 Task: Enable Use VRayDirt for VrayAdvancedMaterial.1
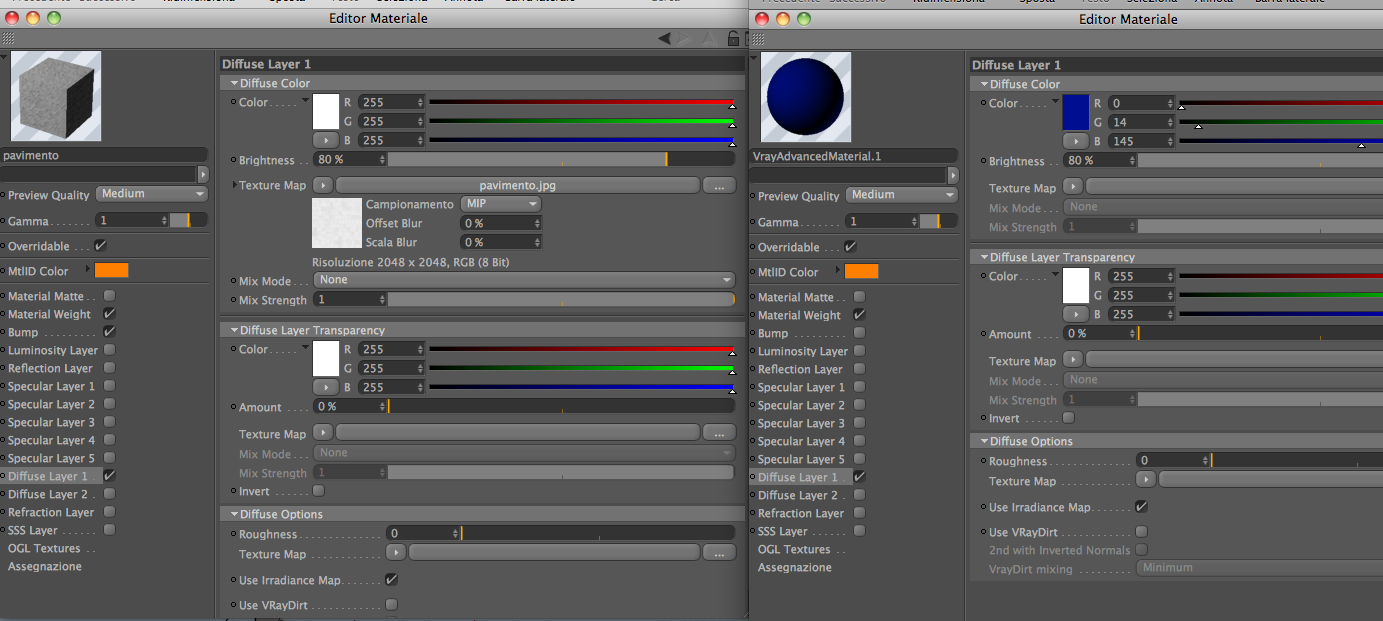(1141, 532)
